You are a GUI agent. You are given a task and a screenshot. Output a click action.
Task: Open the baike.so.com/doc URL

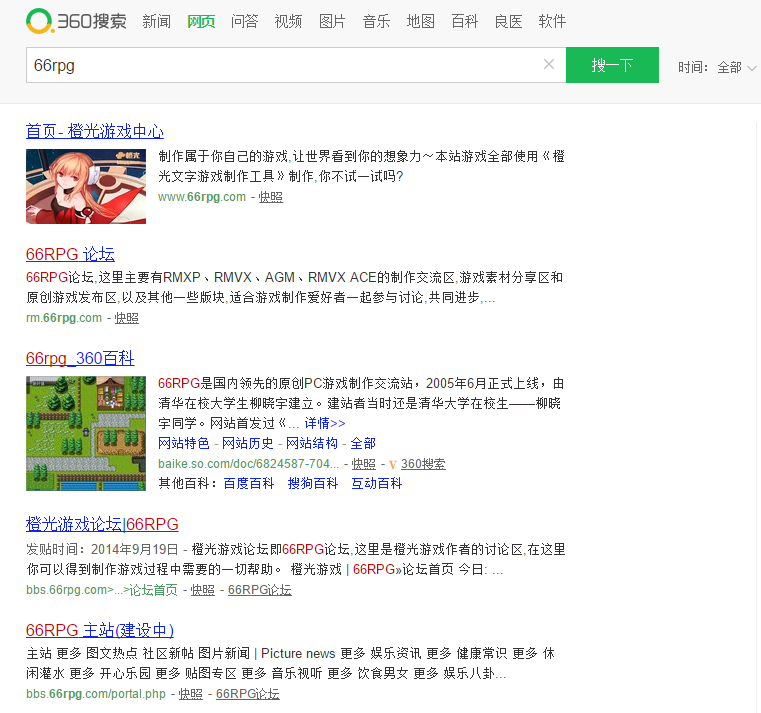point(248,464)
